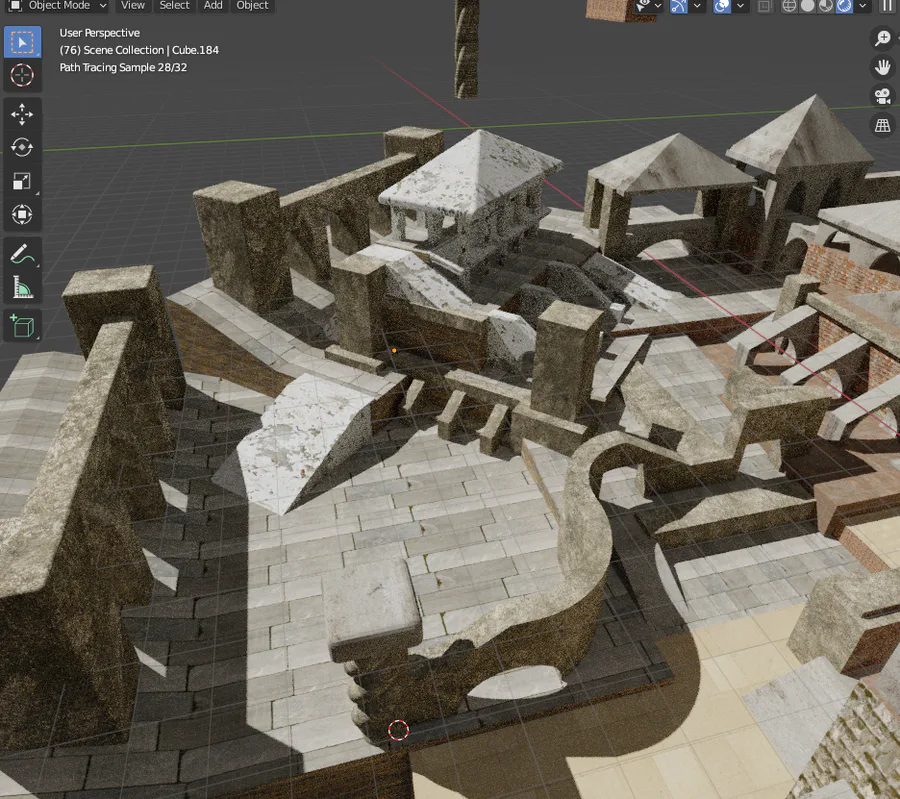Viewport: 900px width, 799px height.
Task: Switch to Solid viewport shading
Action: click(x=808, y=6)
